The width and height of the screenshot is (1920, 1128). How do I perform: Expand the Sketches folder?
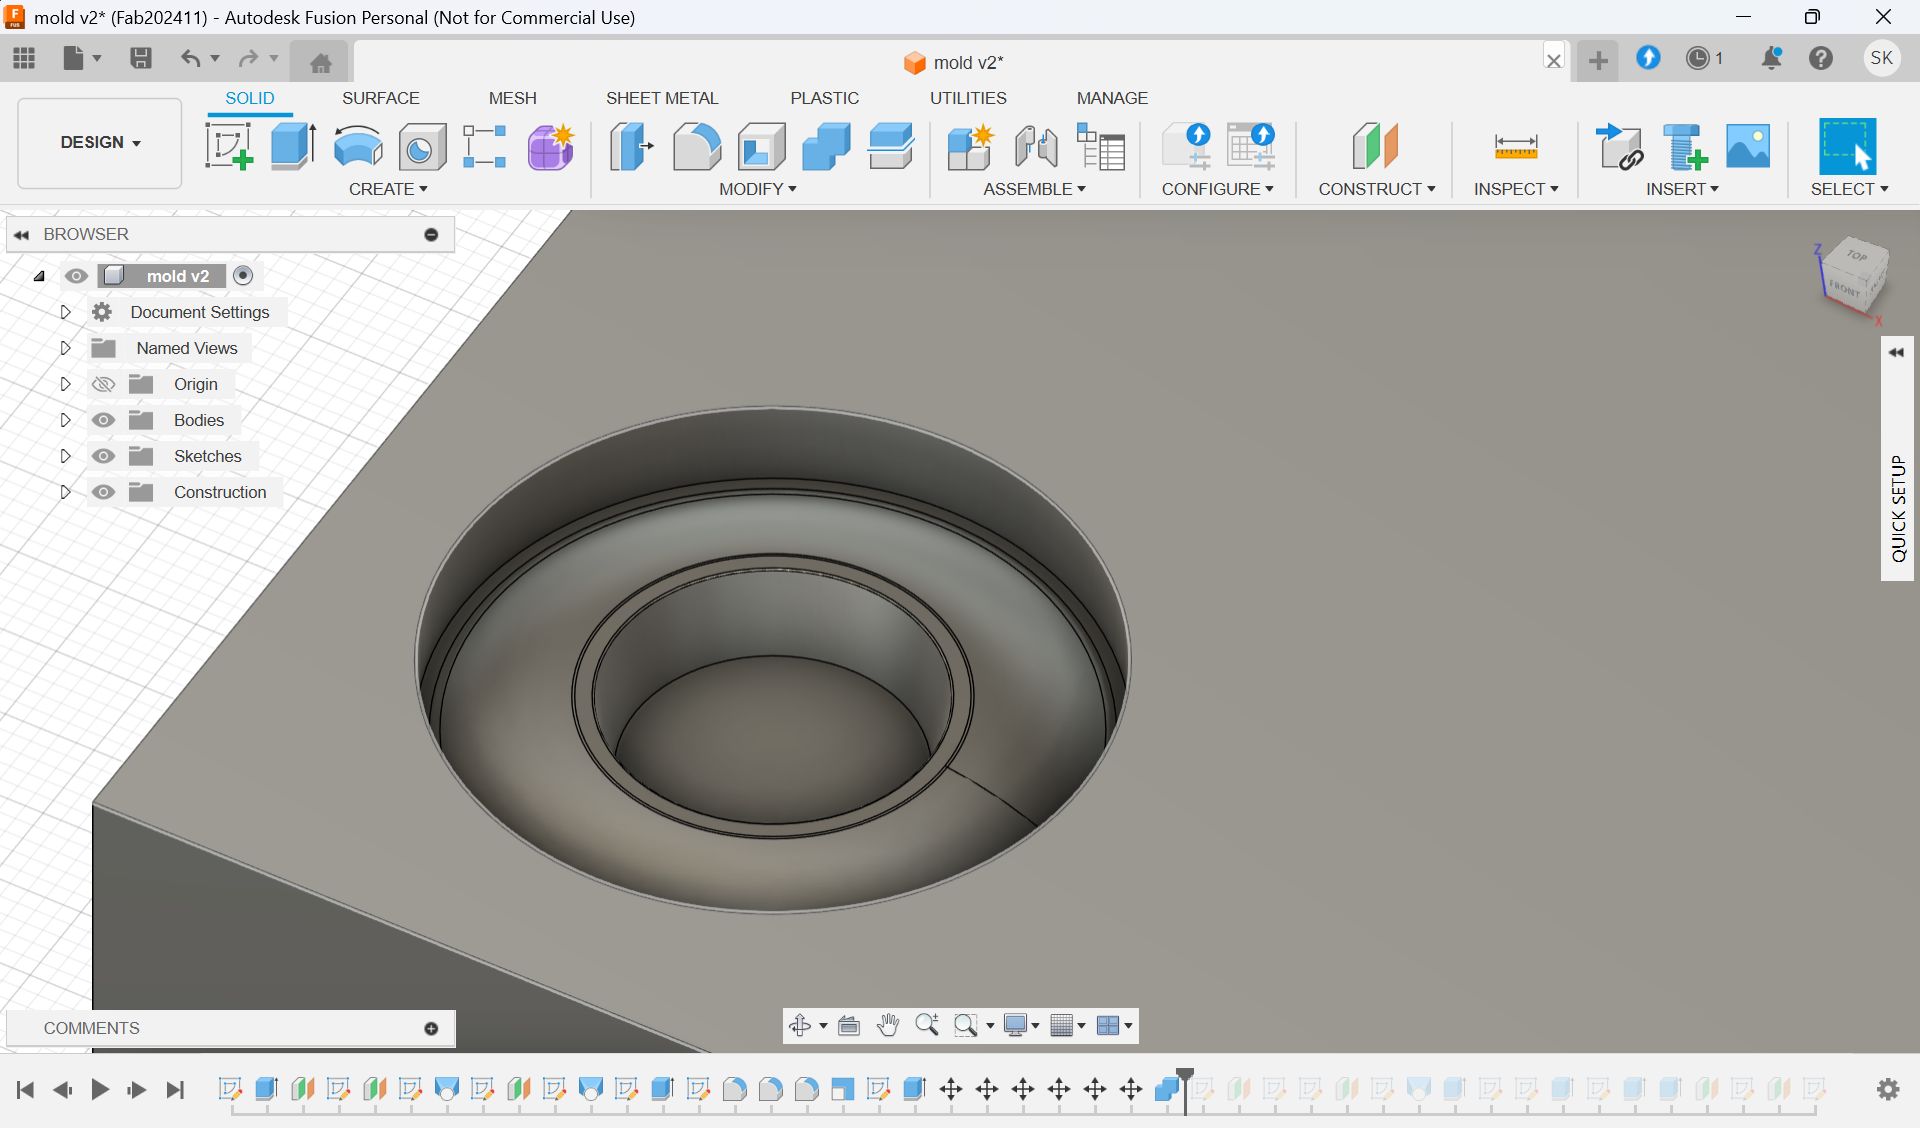[x=65, y=456]
